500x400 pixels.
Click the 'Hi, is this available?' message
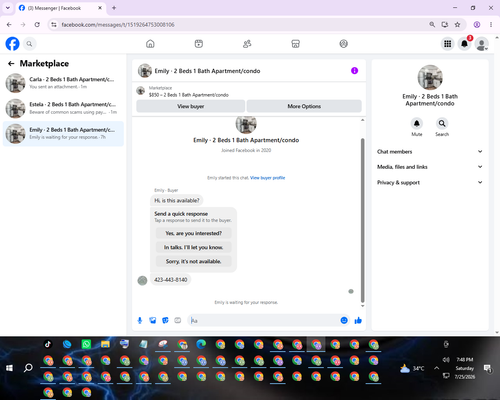(x=177, y=200)
